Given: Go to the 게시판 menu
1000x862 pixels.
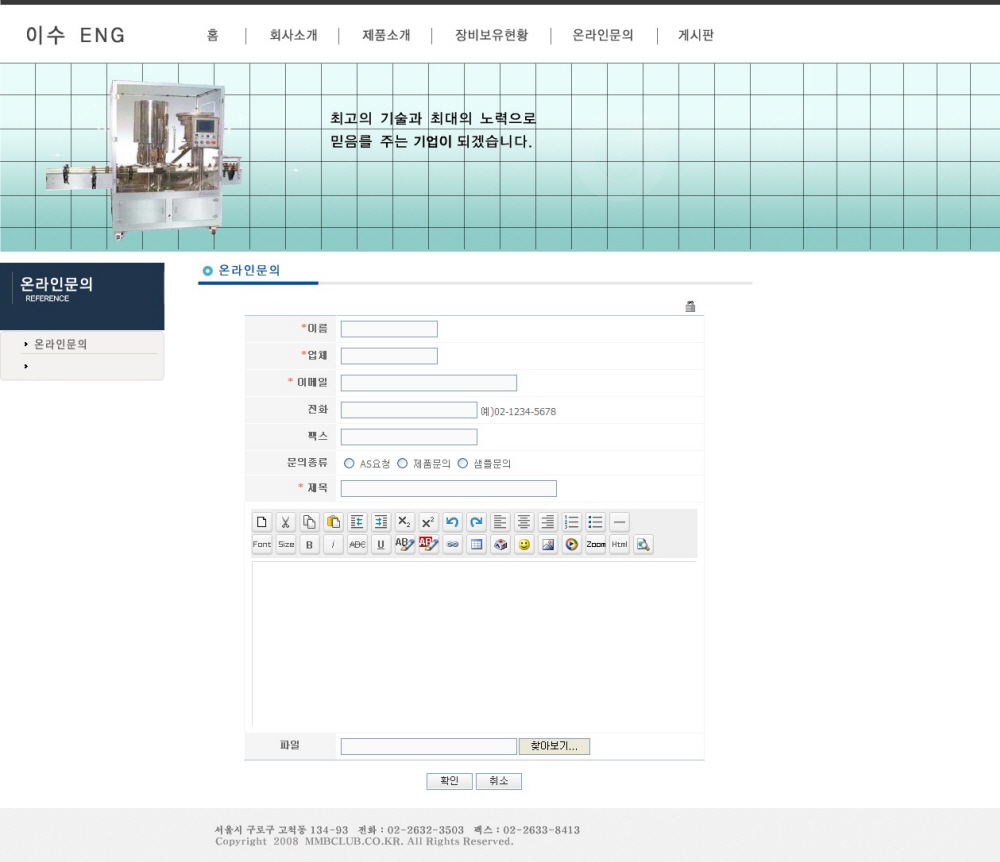Looking at the screenshot, I should pos(696,36).
